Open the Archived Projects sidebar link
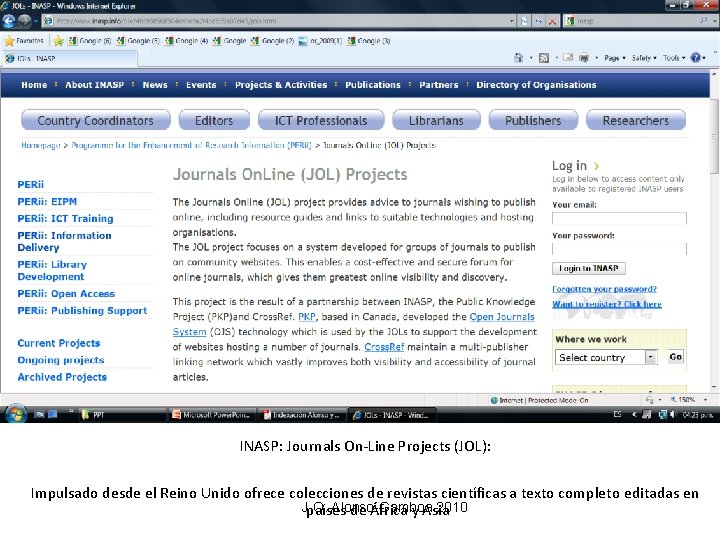 pyautogui.click(x=62, y=377)
